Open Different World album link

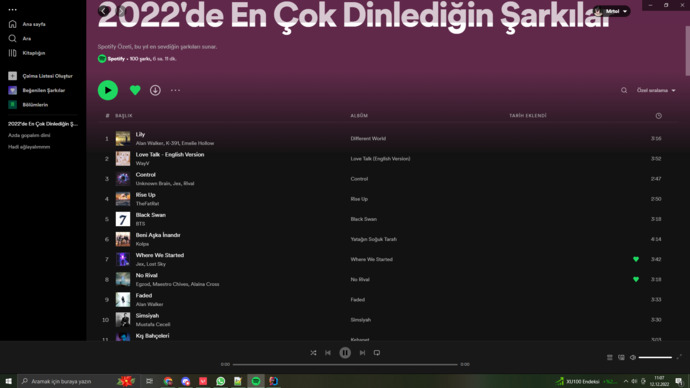[x=368, y=139]
